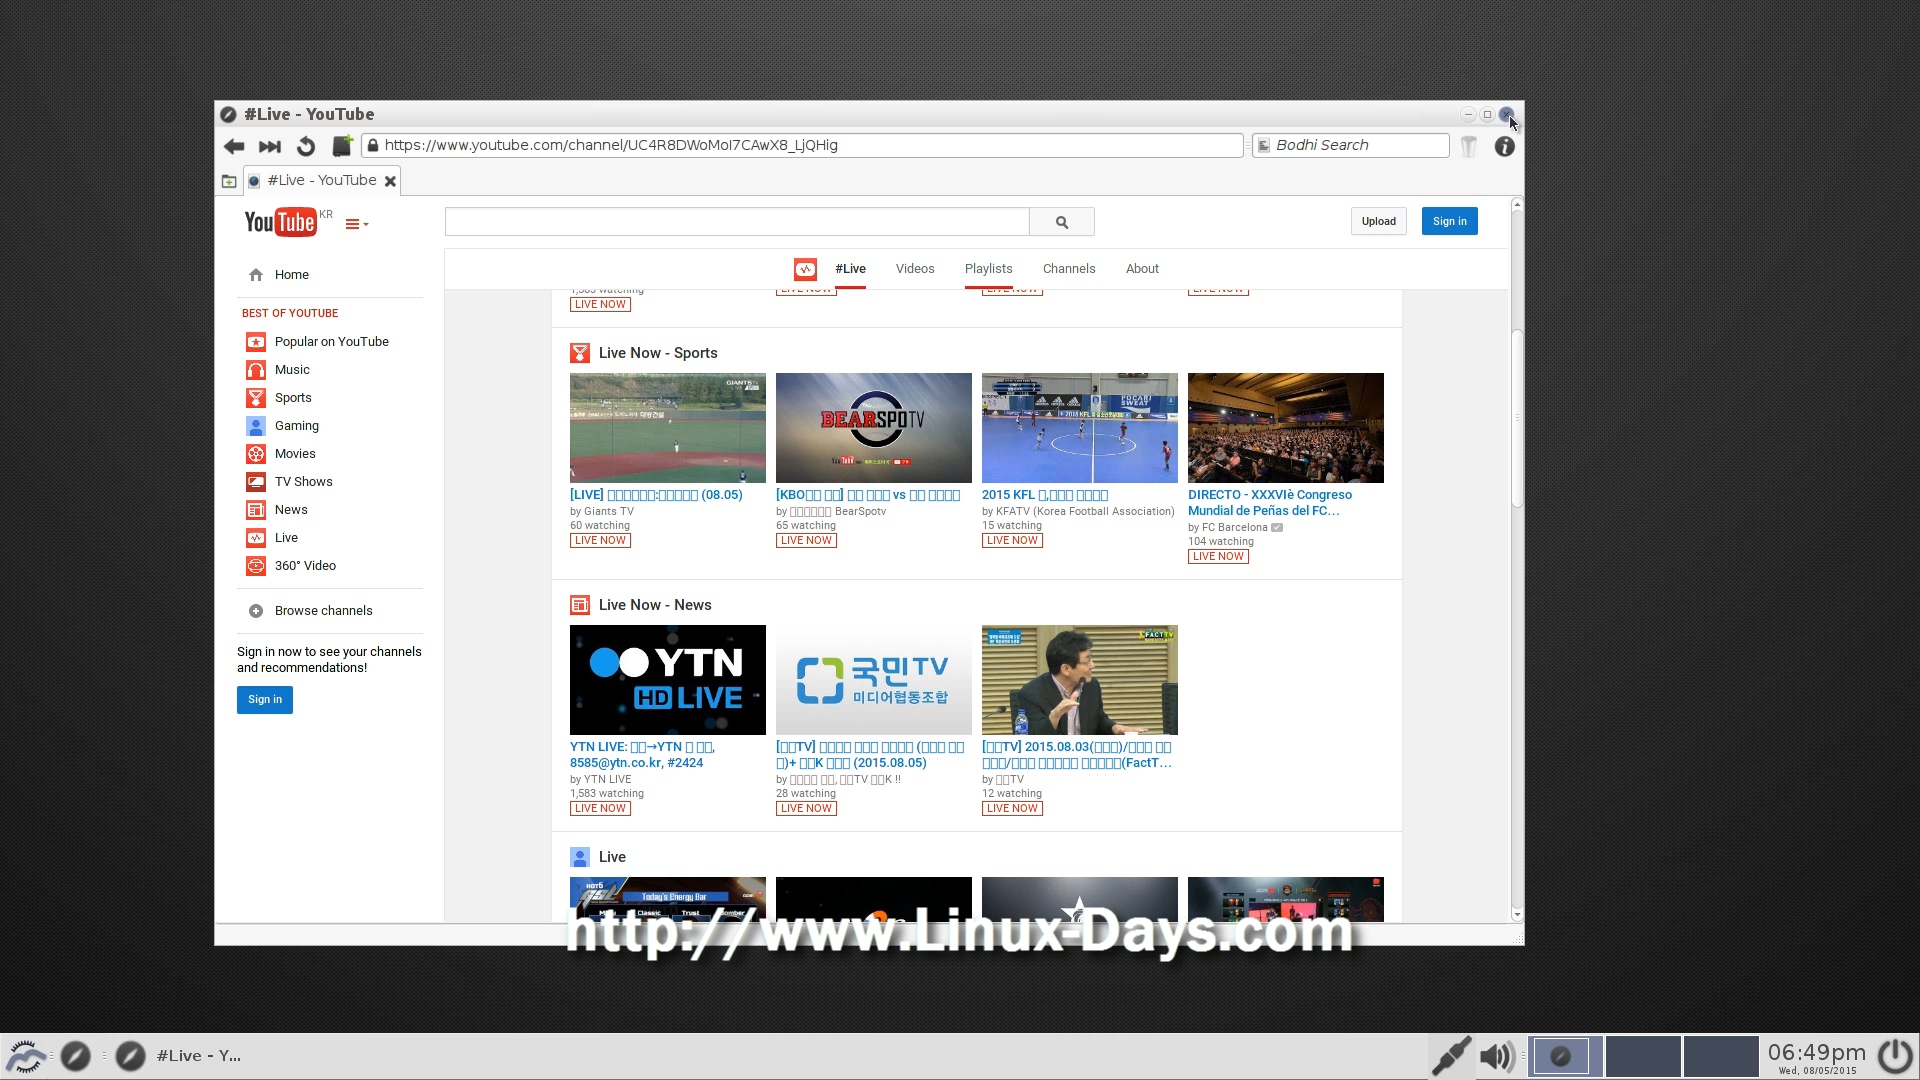Switch to the Playlists tab

coord(988,269)
